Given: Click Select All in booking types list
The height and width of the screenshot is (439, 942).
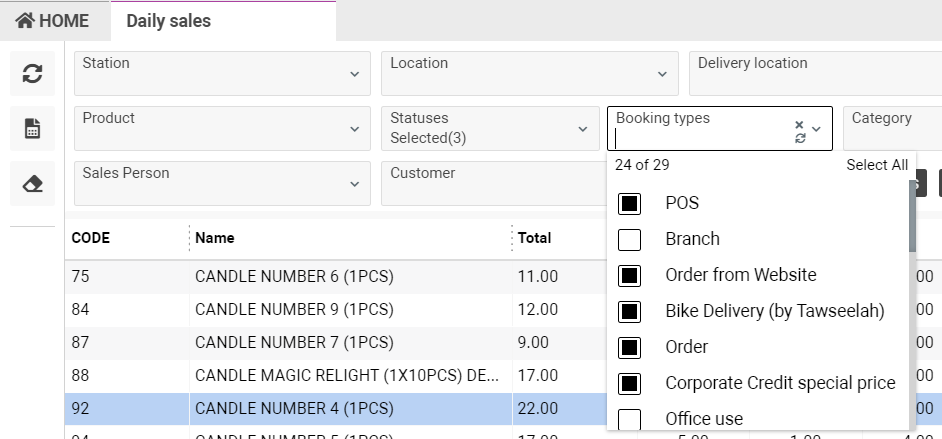Looking at the screenshot, I should coord(876,165).
